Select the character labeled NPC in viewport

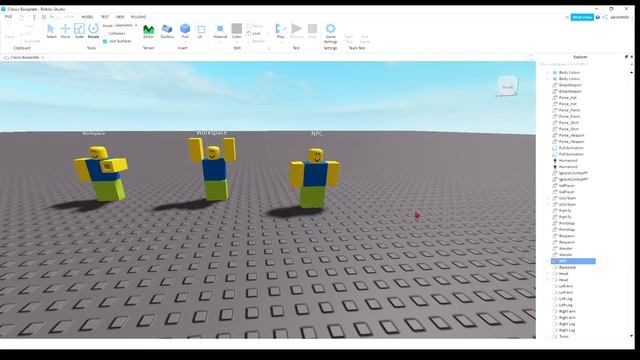pyautogui.click(x=314, y=178)
